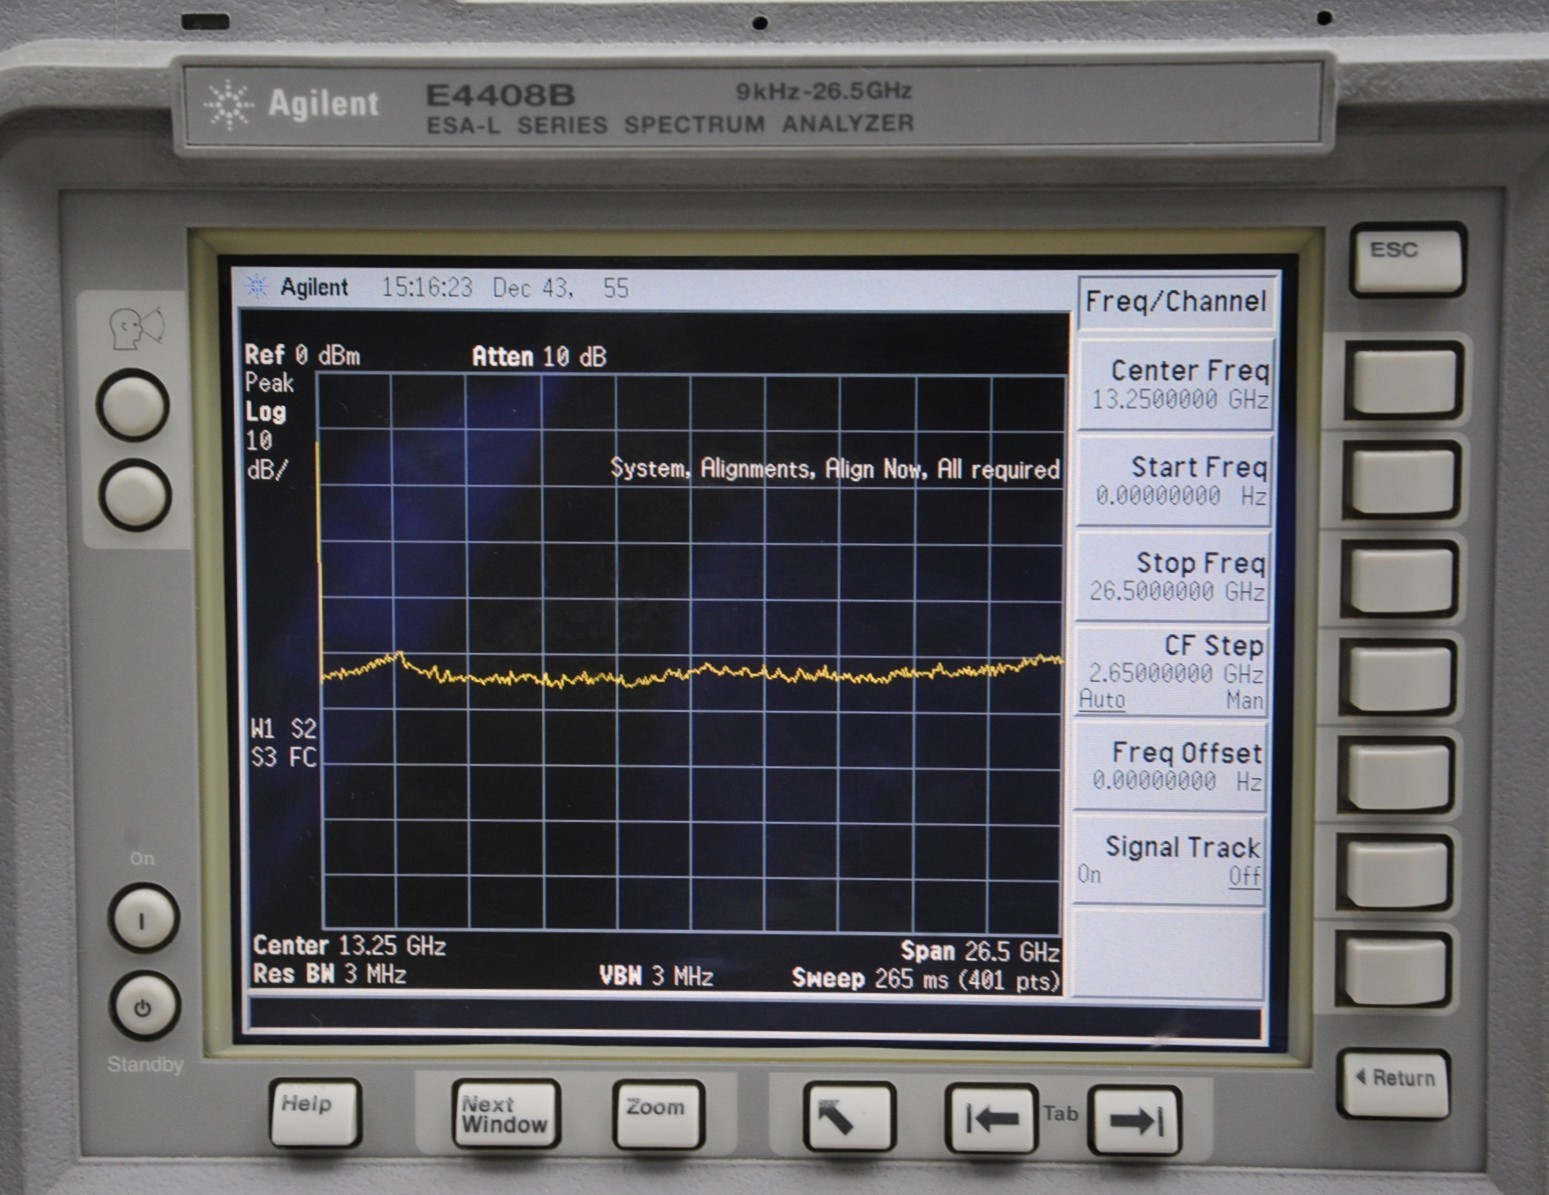Click the 'W1 S2' trace status text

[x=284, y=728]
